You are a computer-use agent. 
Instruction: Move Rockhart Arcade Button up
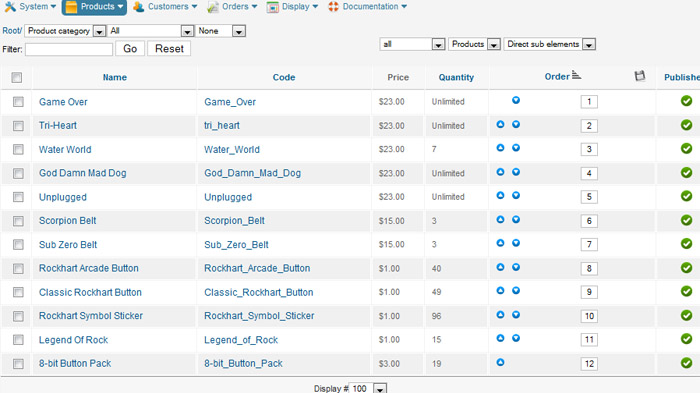(x=500, y=267)
